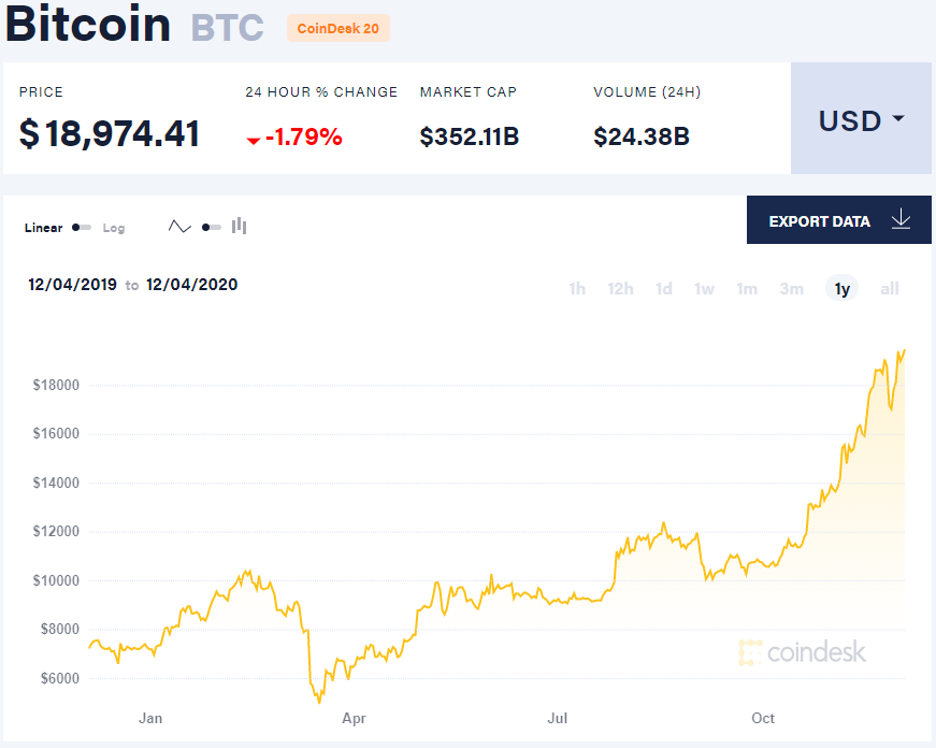This screenshot has height=748, width=936.
Task: Select the Log scale label
Action: [x=114, y=228]
